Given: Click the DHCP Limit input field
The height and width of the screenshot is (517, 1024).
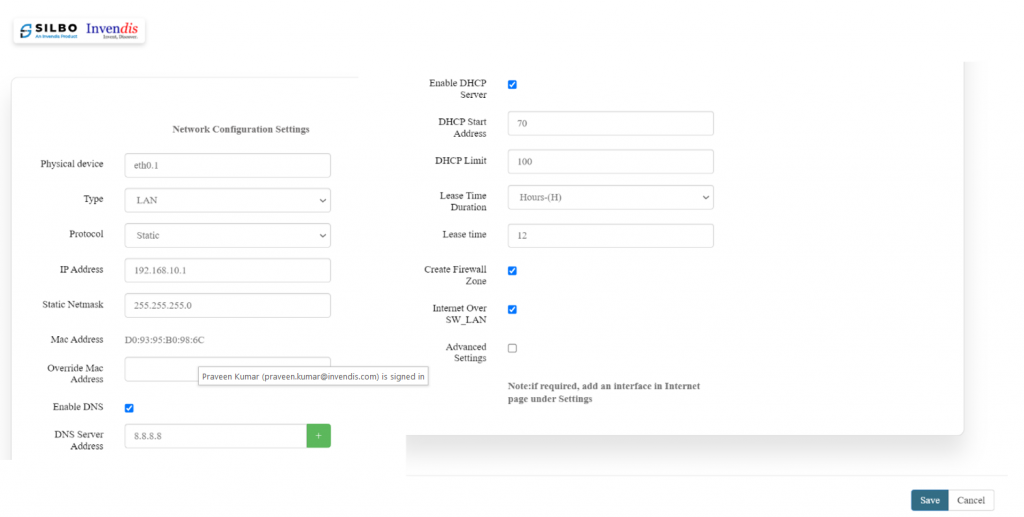Looking at the screenshot, I should click(610, 161).
